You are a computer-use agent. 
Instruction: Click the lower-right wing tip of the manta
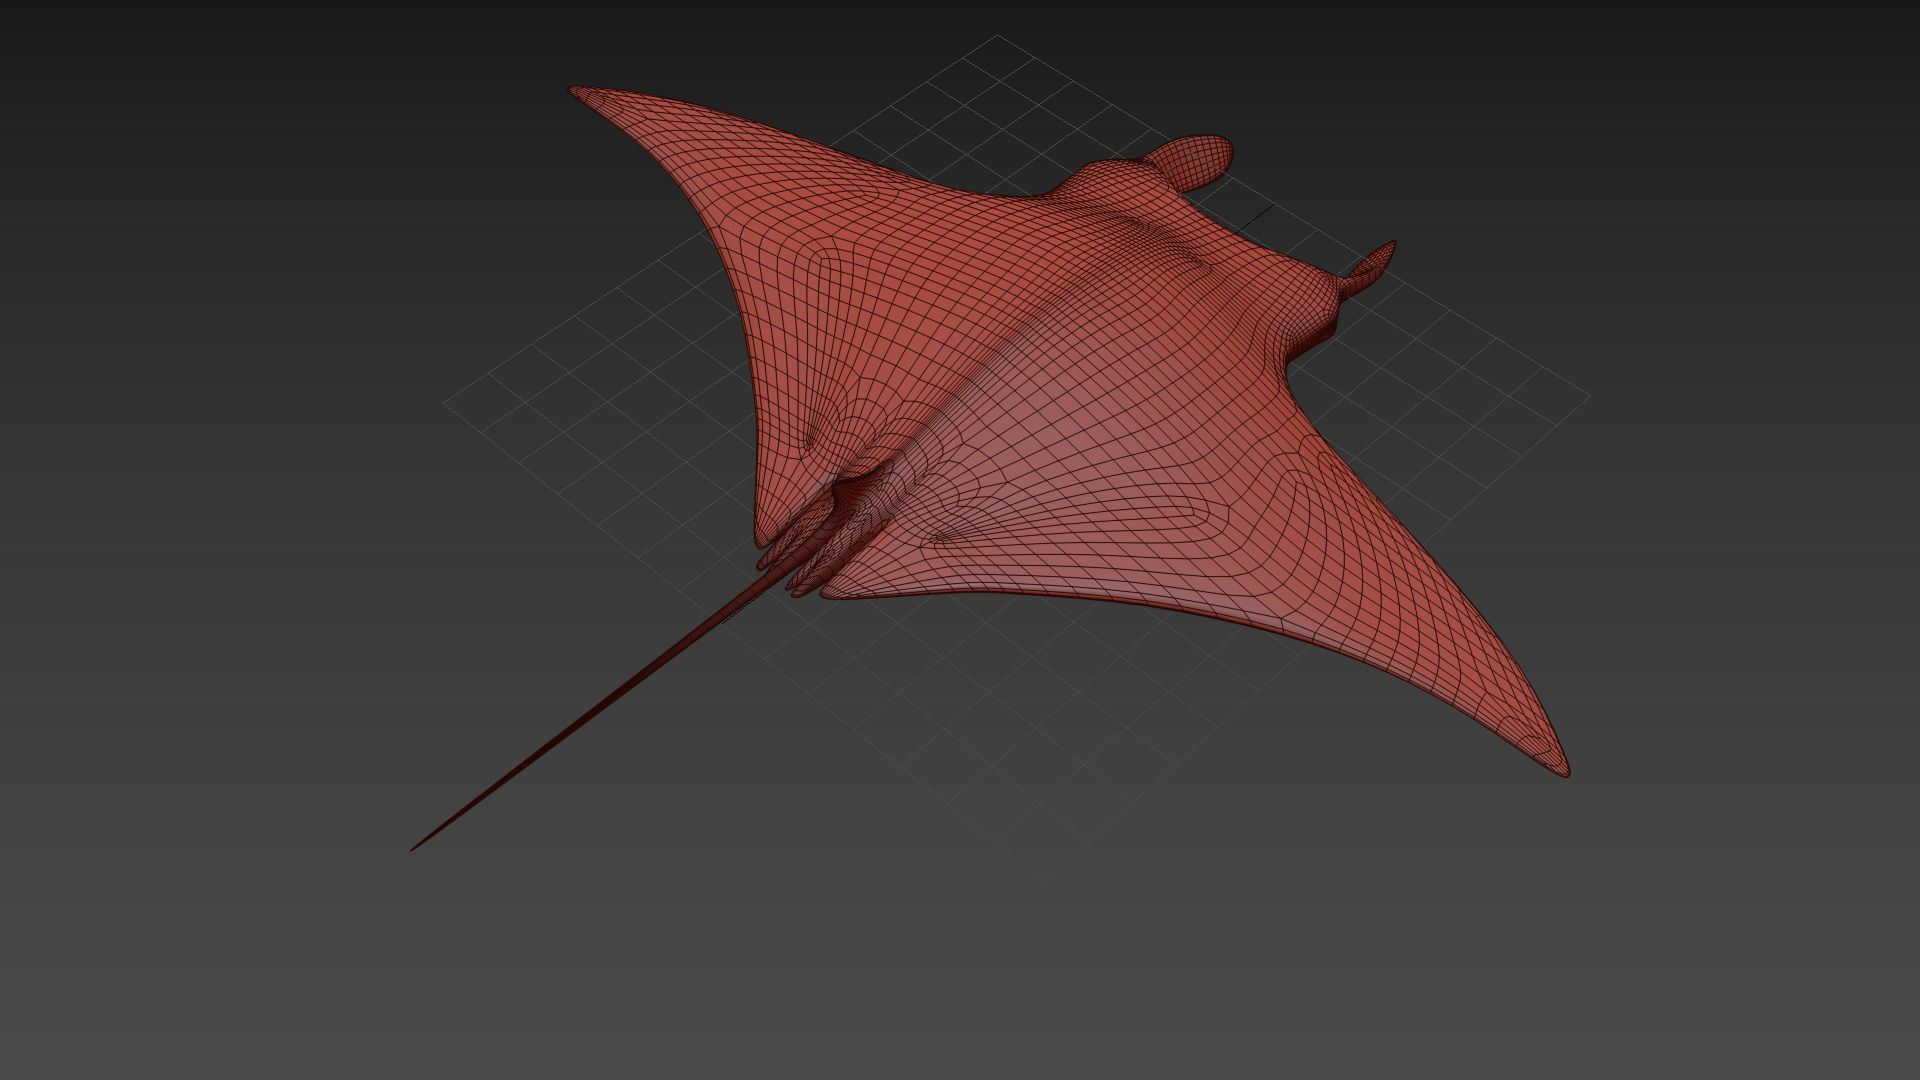1562,770
